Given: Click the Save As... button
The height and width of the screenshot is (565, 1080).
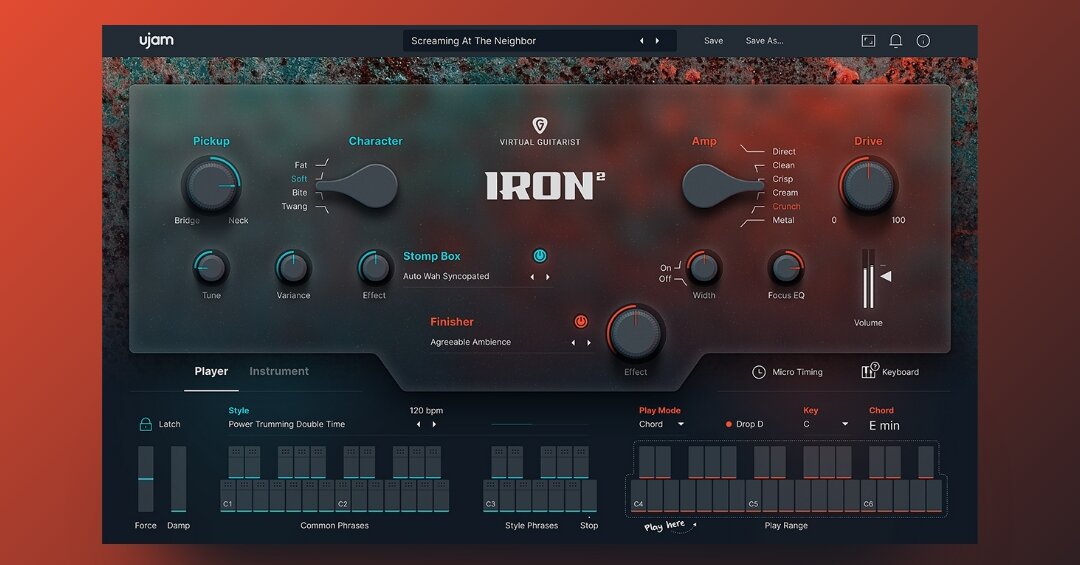Looking at the screenshot, I should [765, 41].
